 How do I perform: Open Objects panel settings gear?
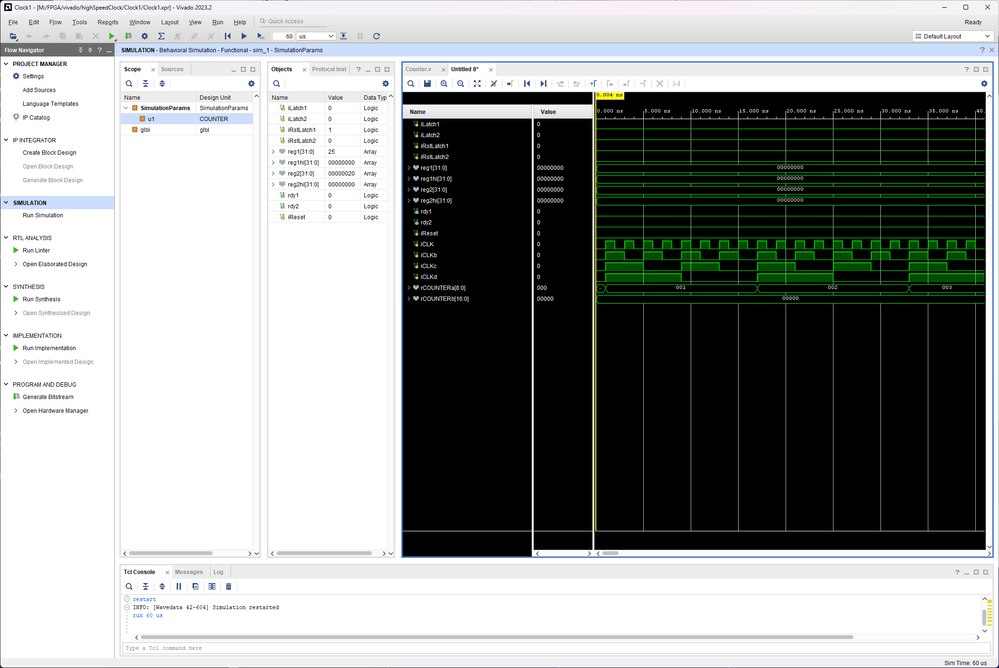[x=385, y=84]
